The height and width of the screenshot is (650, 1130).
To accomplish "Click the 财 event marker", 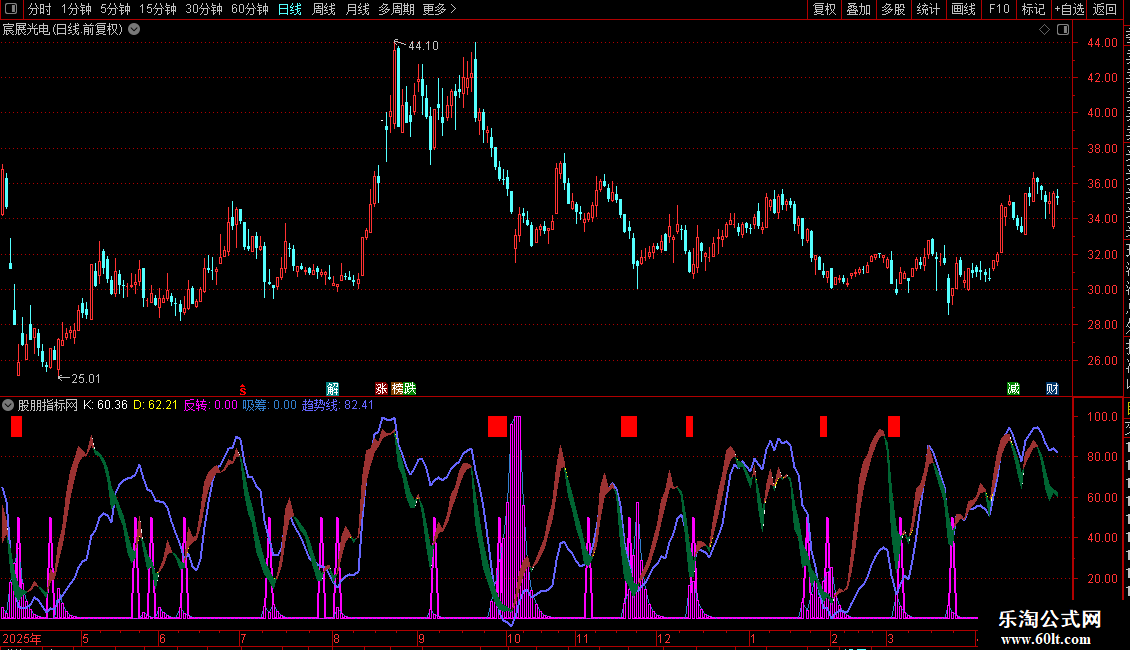I will click(1052, 389).
